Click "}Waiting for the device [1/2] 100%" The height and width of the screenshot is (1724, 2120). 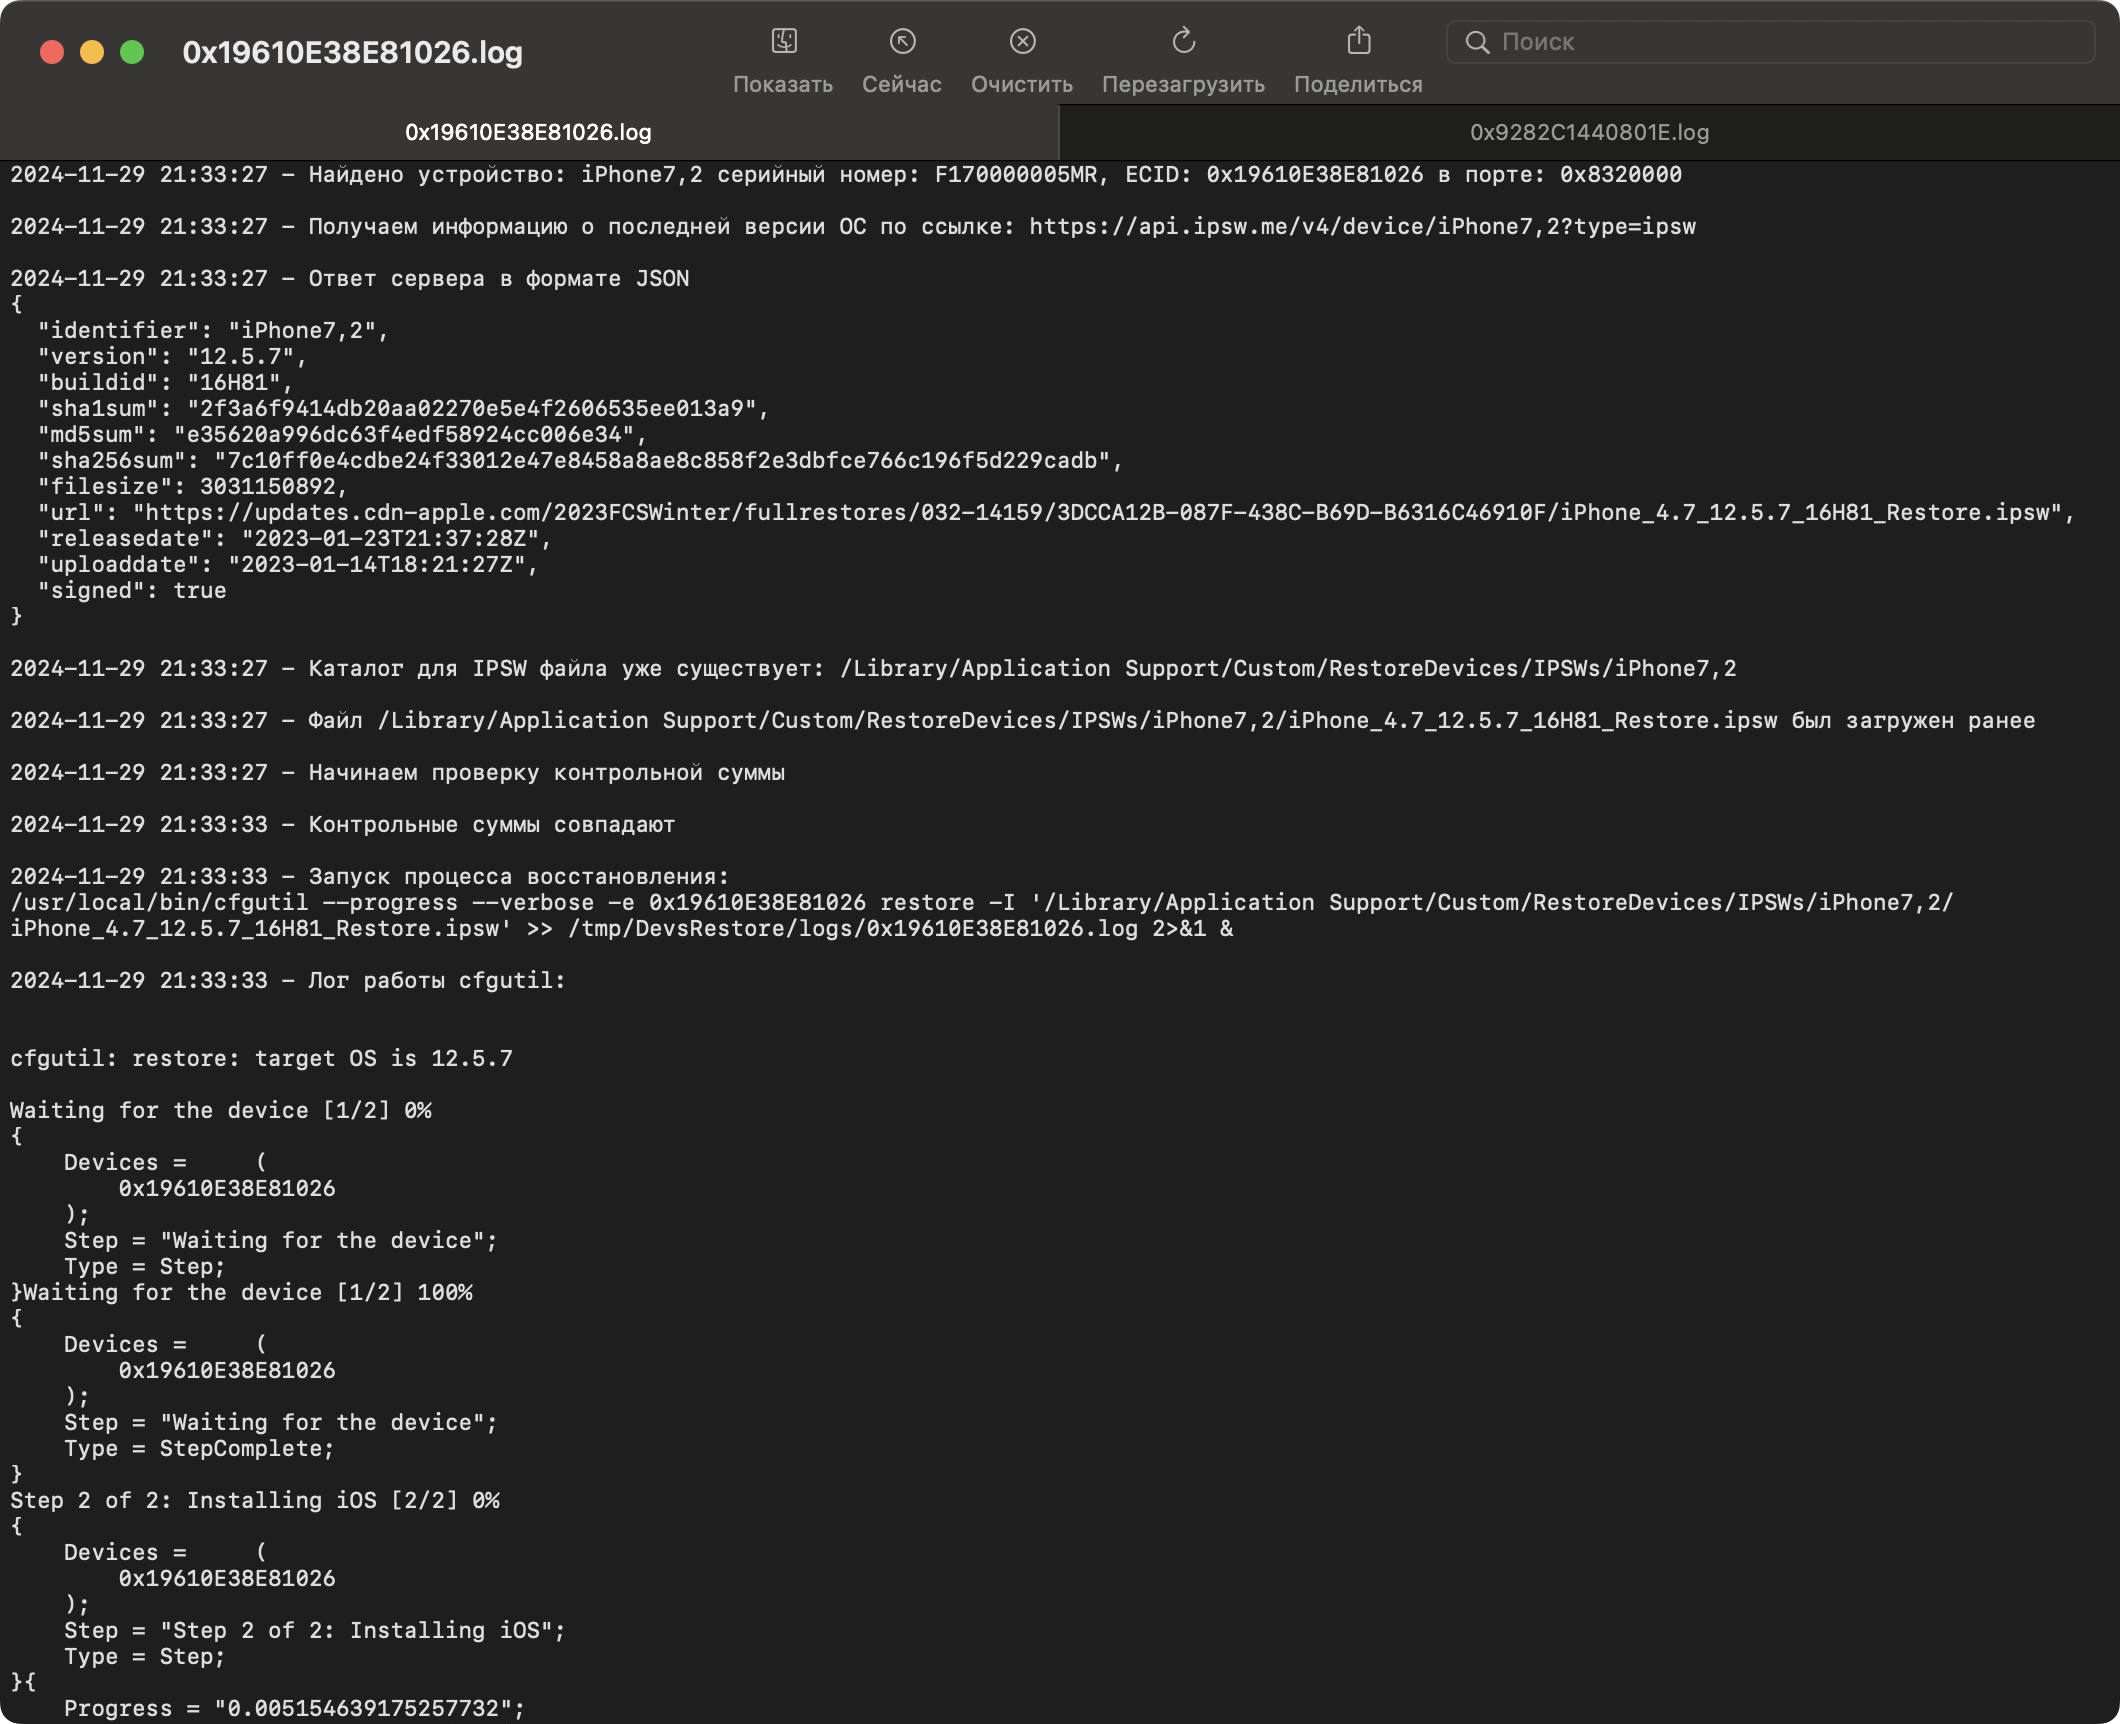[x=241, y=1293]
